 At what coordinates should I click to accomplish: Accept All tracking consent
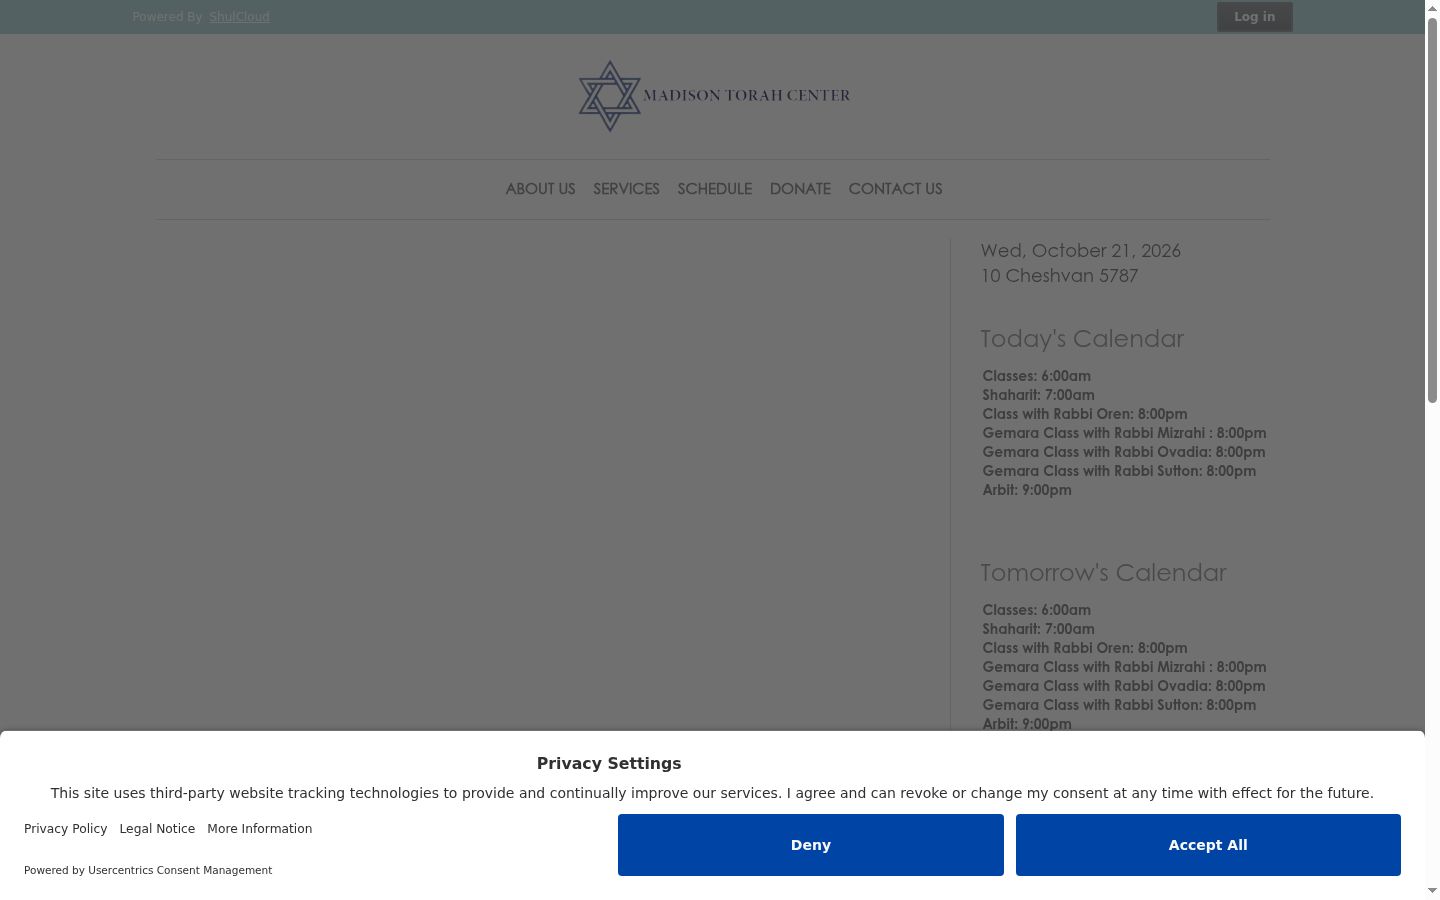1208,845
